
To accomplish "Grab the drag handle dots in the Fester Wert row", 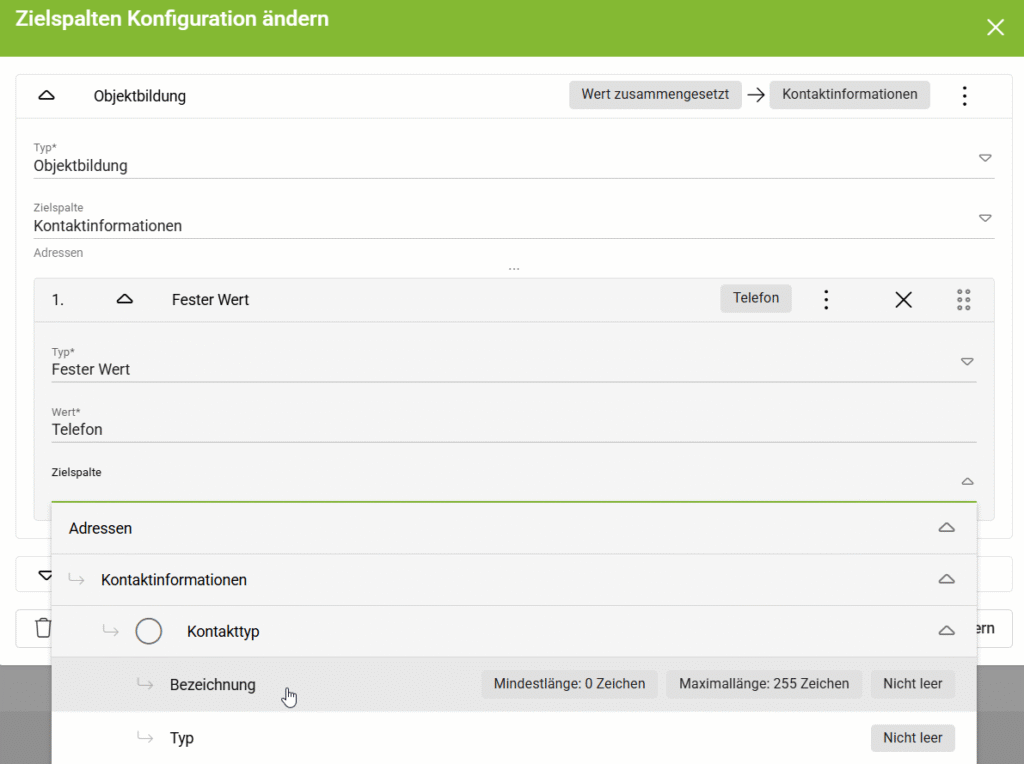I will point(963,300).
